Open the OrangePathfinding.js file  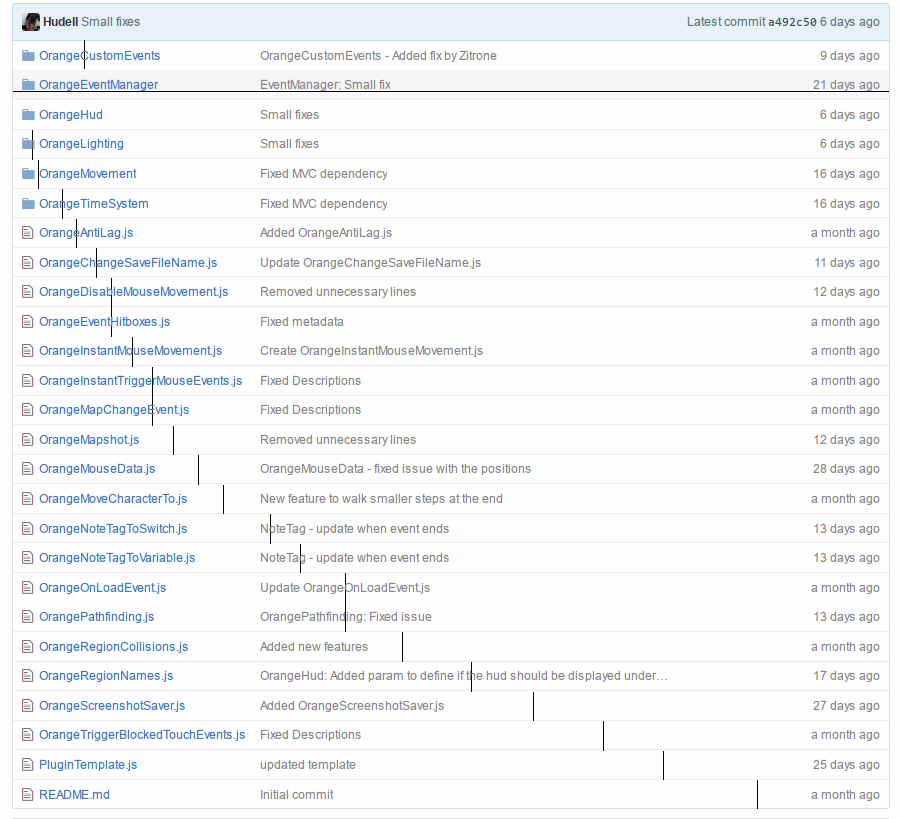[x=97, y=617]
